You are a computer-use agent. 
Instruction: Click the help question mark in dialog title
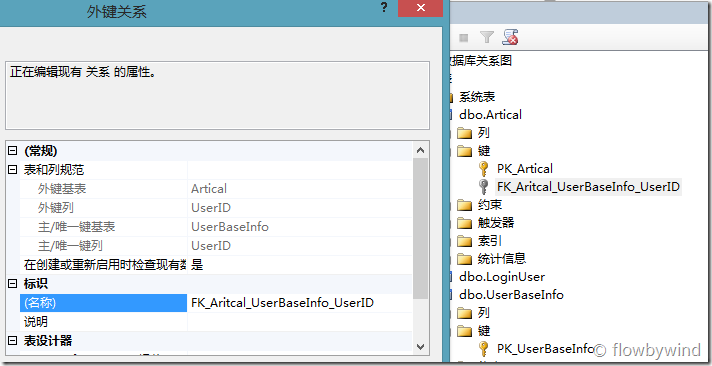[384, 8]
